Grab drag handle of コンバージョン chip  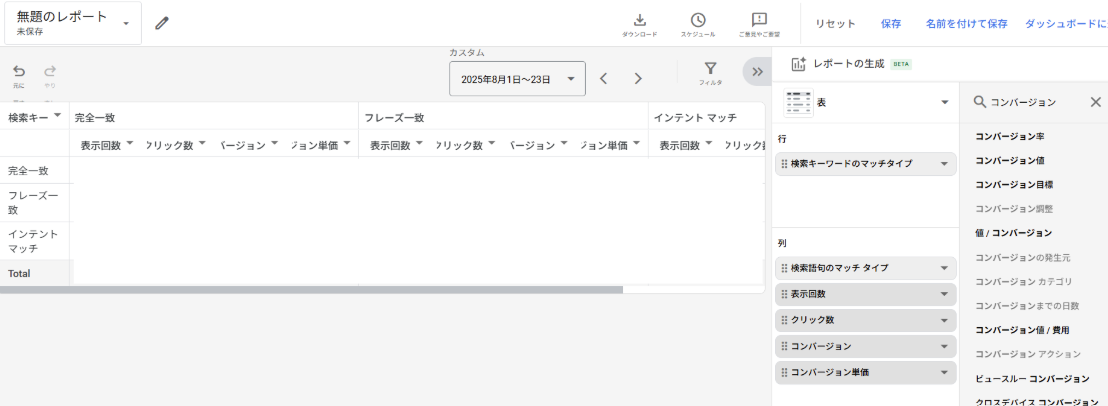(784, 347)
